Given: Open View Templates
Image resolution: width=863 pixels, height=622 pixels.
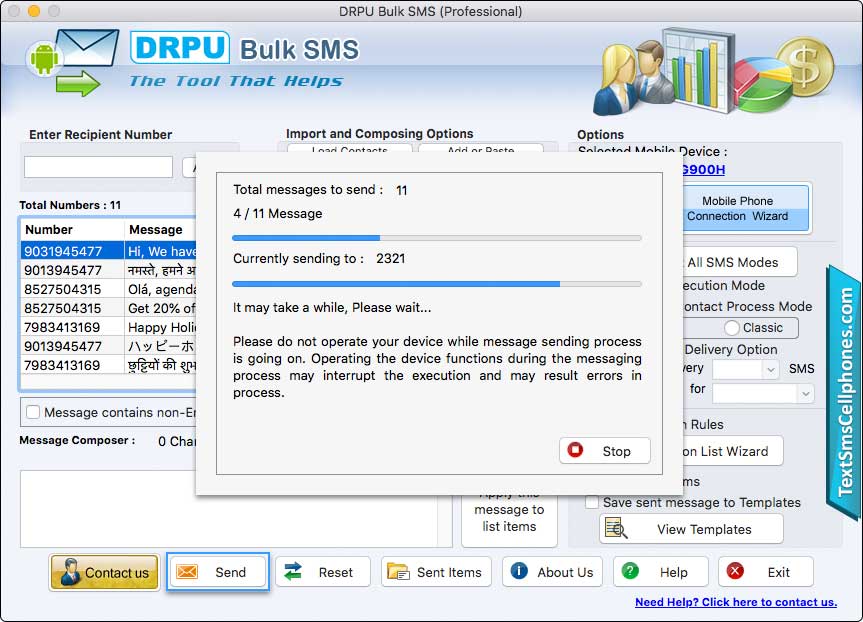Looking at the screenshot, I should (x=691, y=529).
